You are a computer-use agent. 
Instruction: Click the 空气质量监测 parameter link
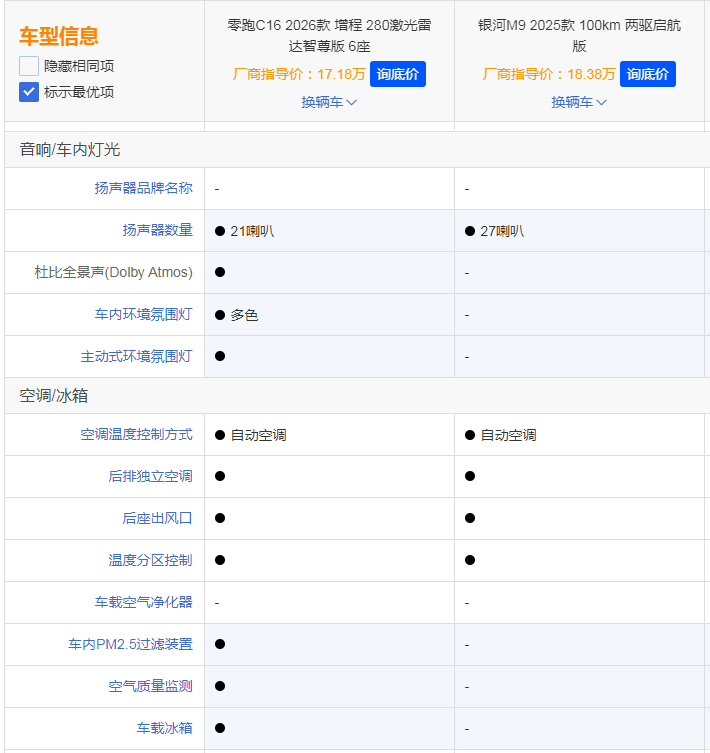(x=150, y=686)
